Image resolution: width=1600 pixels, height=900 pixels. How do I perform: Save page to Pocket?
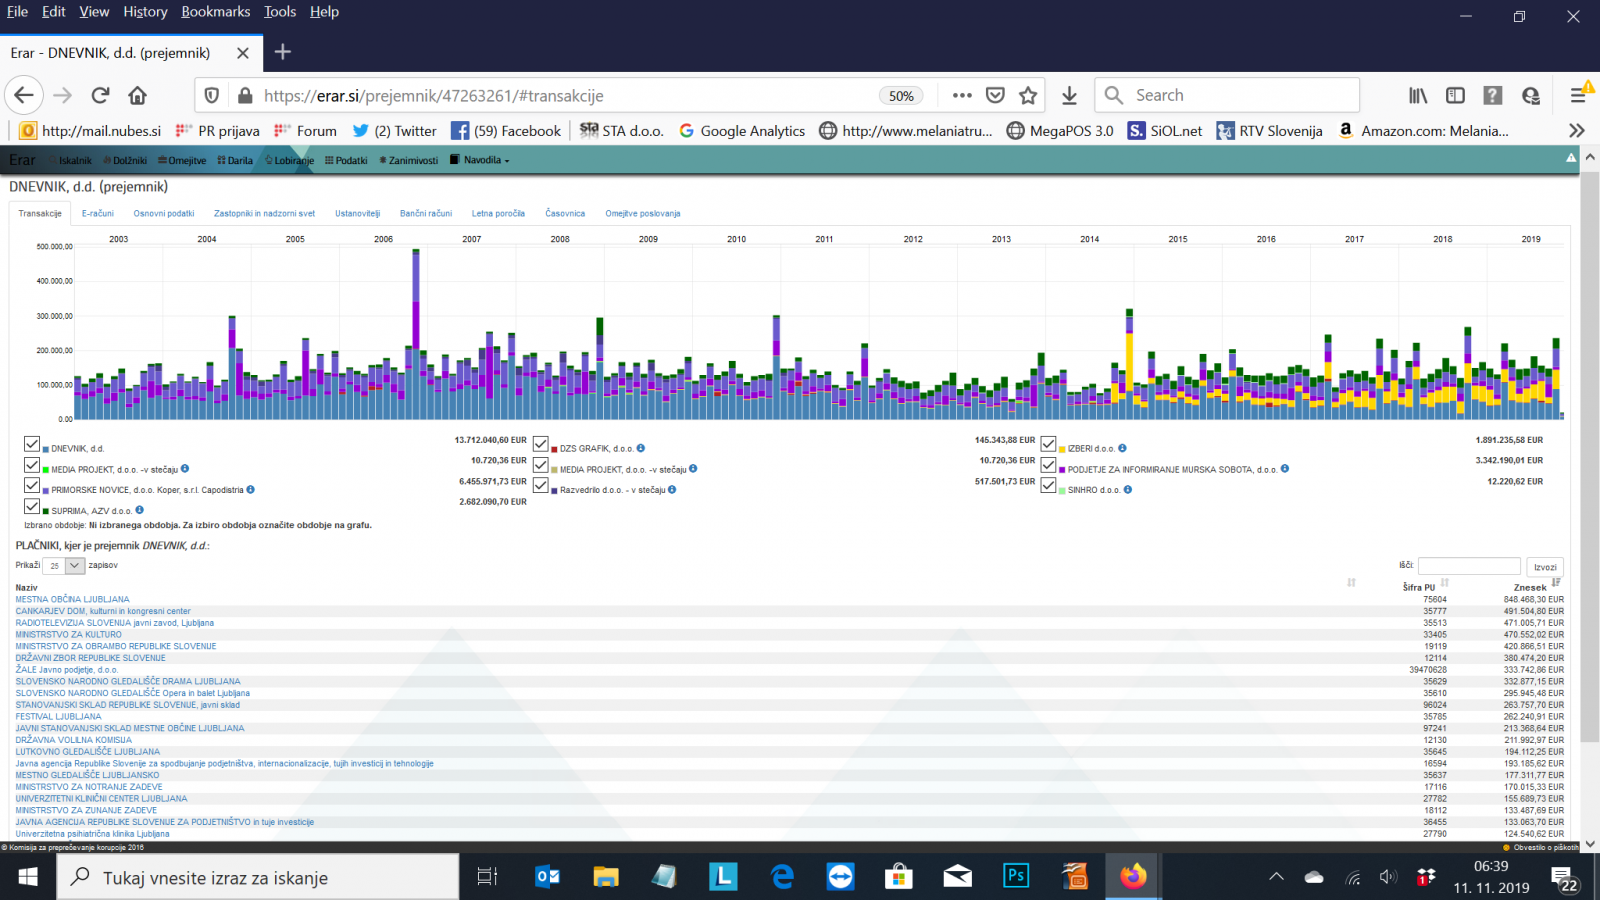(995, 95)
